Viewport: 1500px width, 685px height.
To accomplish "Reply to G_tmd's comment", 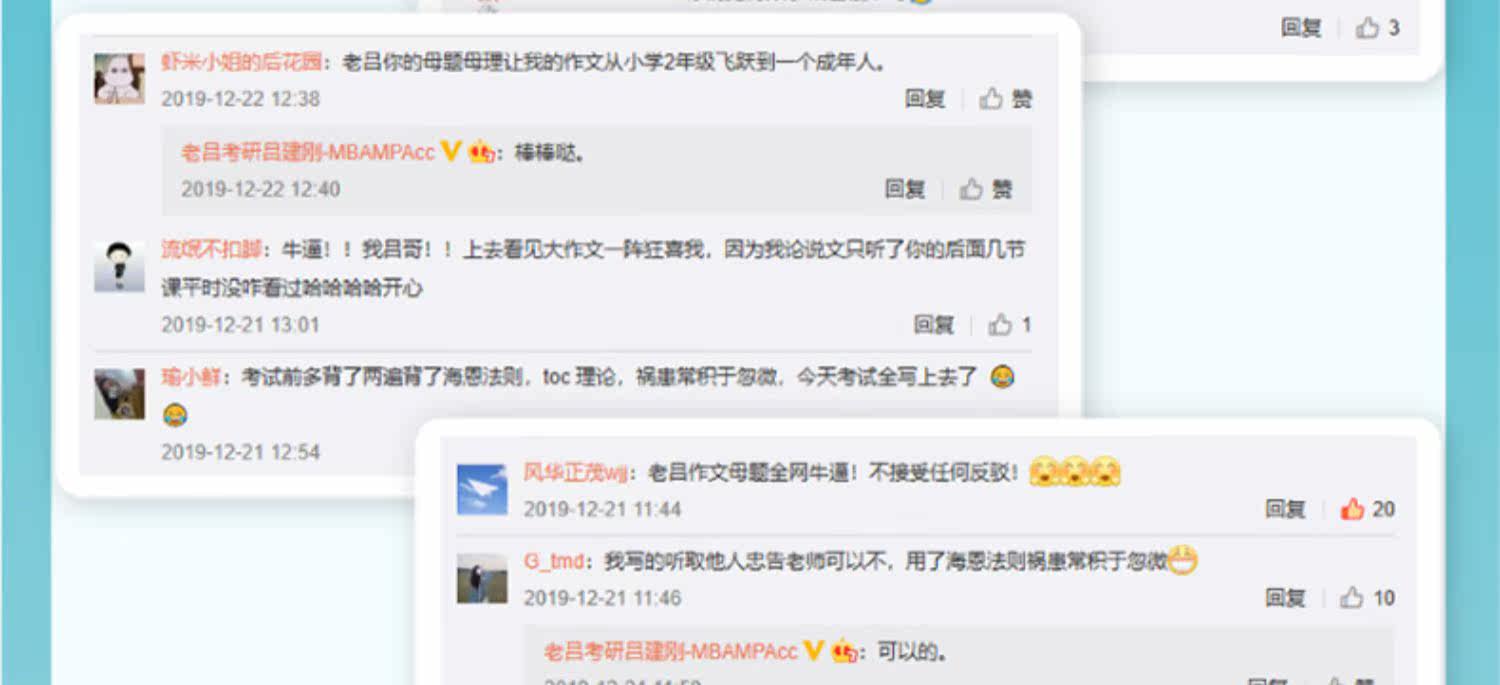I will pyautogui.click(x=1286, y=598).
